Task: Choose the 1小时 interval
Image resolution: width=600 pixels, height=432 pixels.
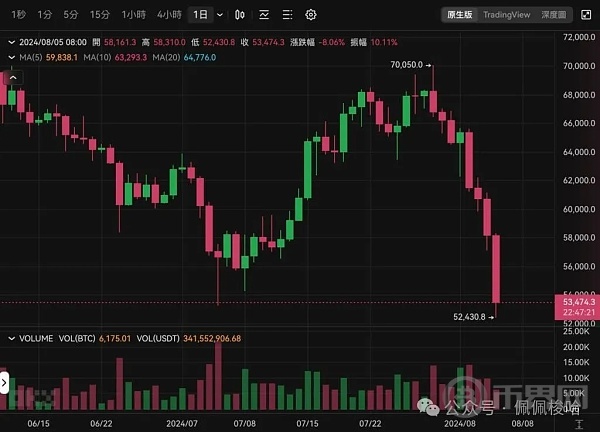Action: tap(133, 15)
